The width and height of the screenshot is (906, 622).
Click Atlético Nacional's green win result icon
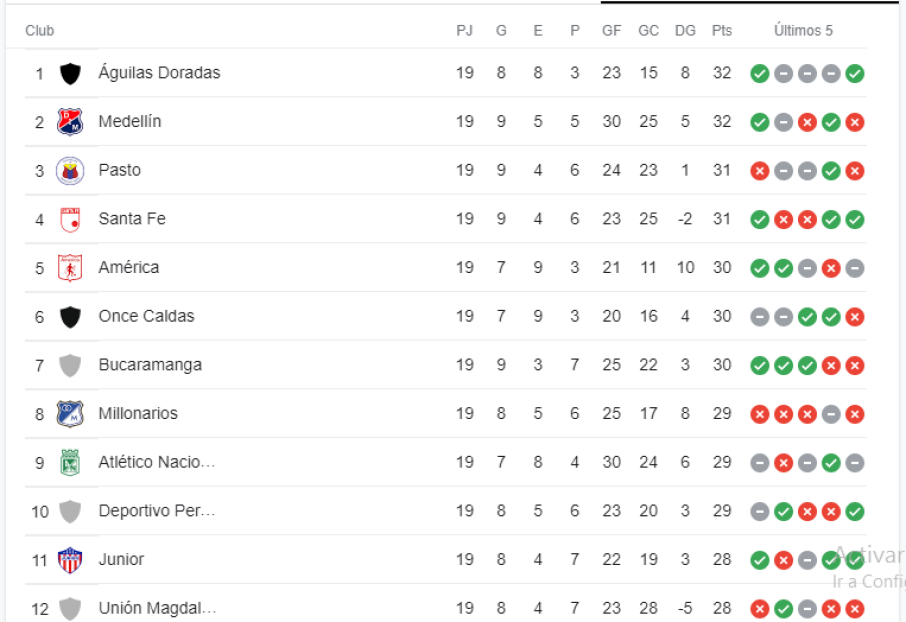click(x=831, y=463)
